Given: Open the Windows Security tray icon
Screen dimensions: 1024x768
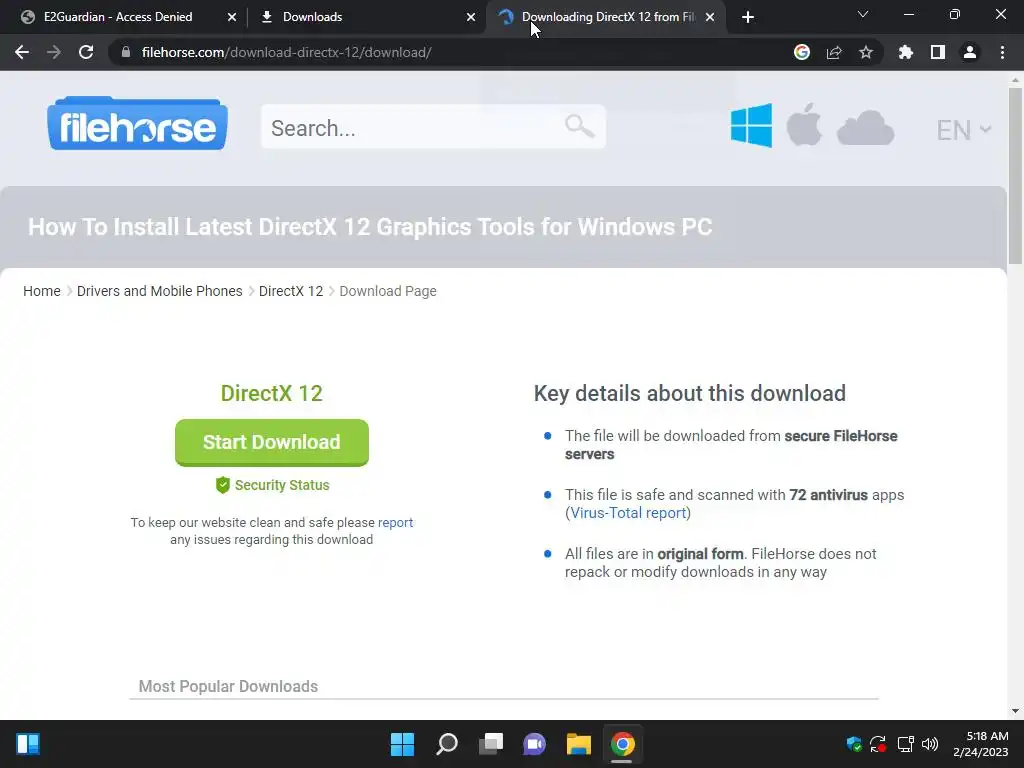Looking at the screenshot, I should (854, 744).
